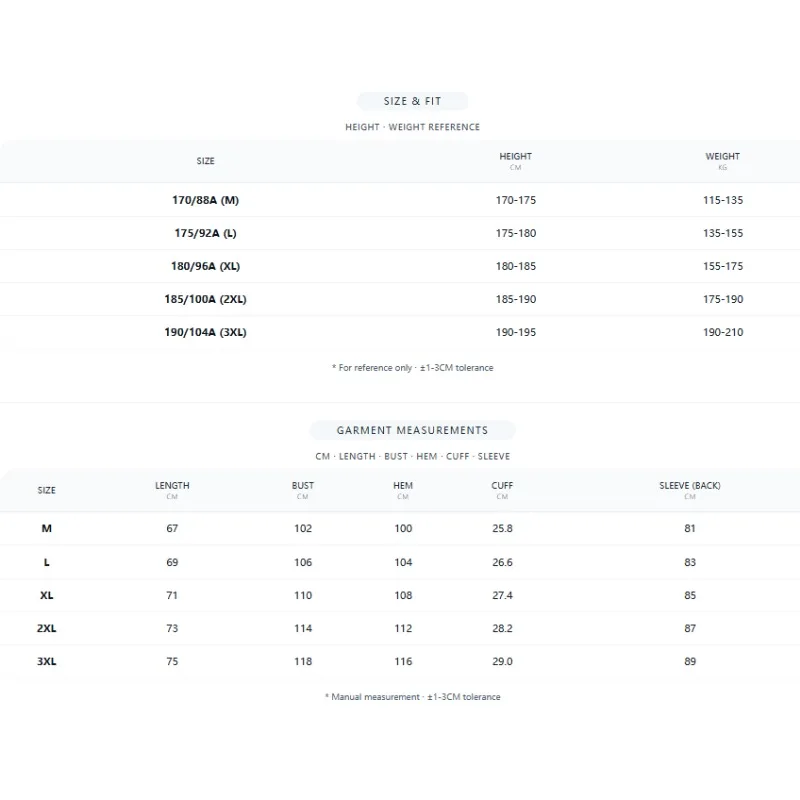The image size is (800, 800).
Task: Select size row "175/92A (L)"
Action: (x=205, y=233)
